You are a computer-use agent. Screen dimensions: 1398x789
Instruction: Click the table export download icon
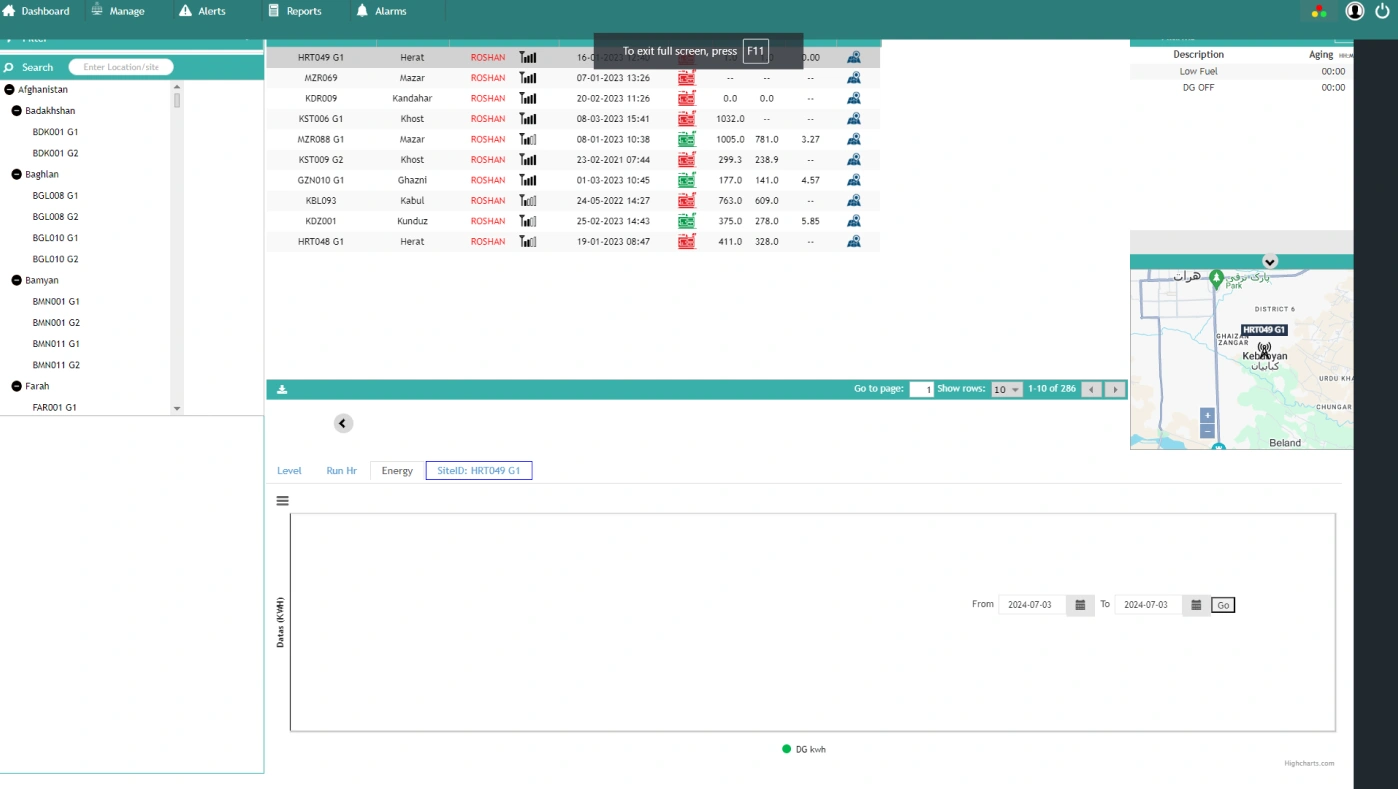point(281,388)
